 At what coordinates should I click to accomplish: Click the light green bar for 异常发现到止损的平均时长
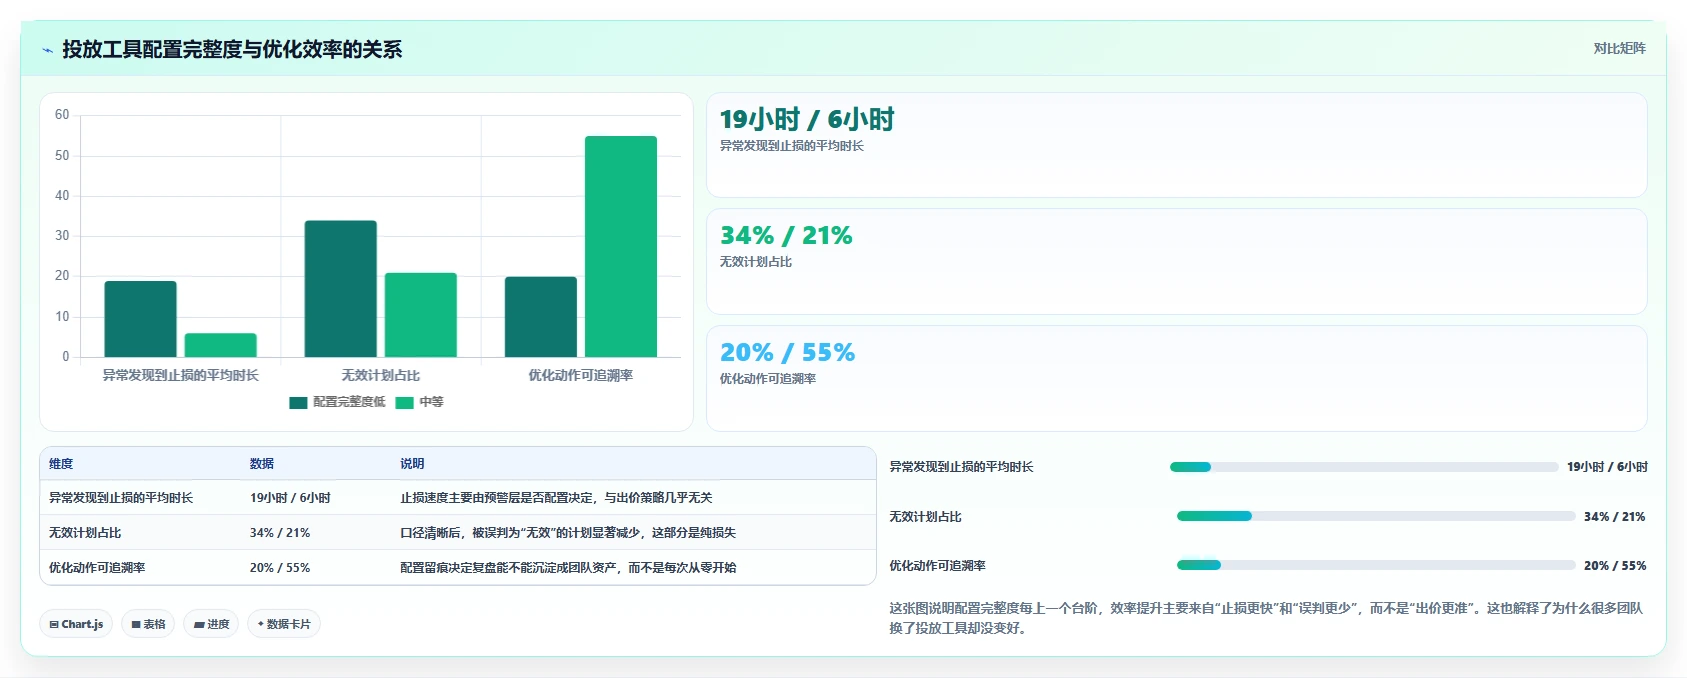(220, 345)
